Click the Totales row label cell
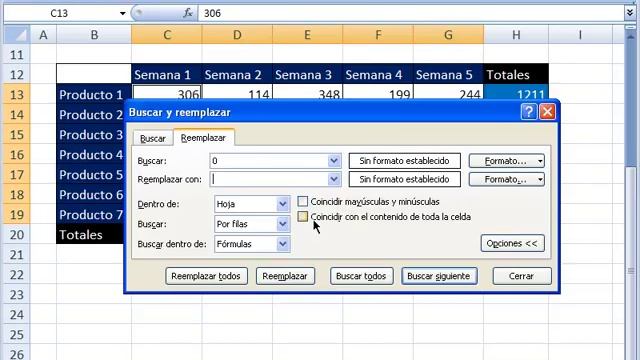 [90, 235]
